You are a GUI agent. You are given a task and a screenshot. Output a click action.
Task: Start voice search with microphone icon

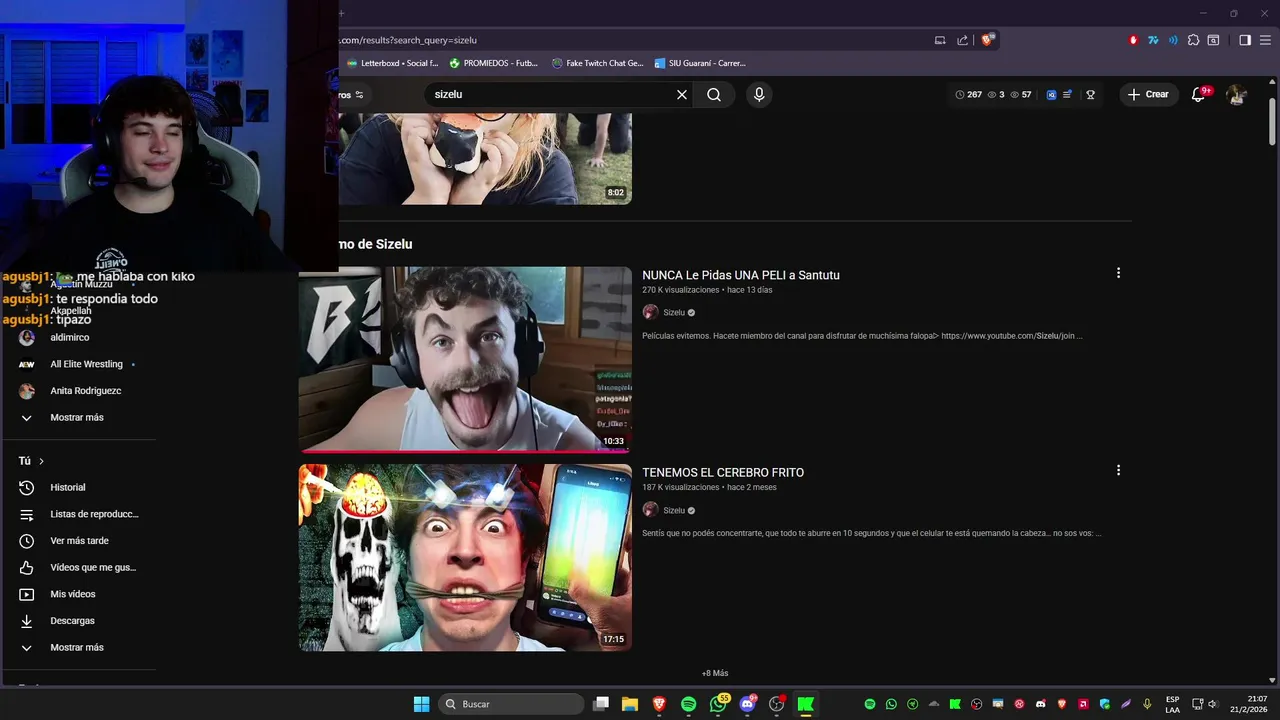759,94
